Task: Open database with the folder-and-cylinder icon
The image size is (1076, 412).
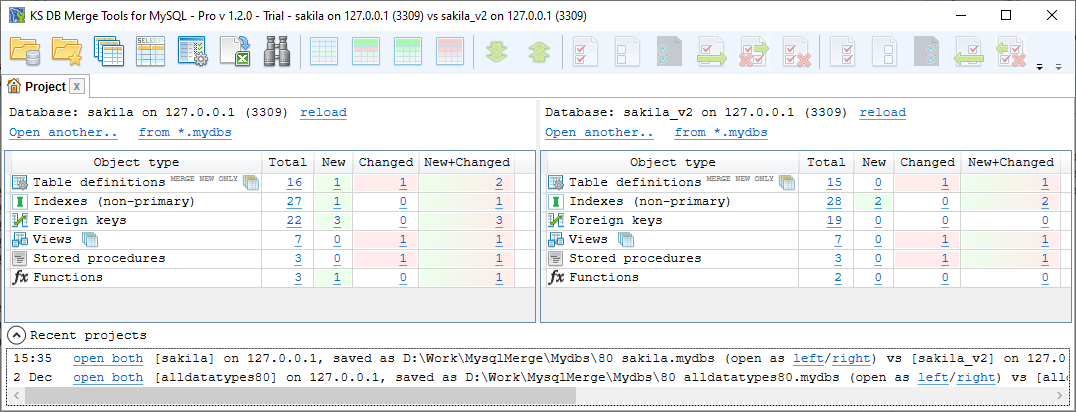Action: (x=25, y=51)
